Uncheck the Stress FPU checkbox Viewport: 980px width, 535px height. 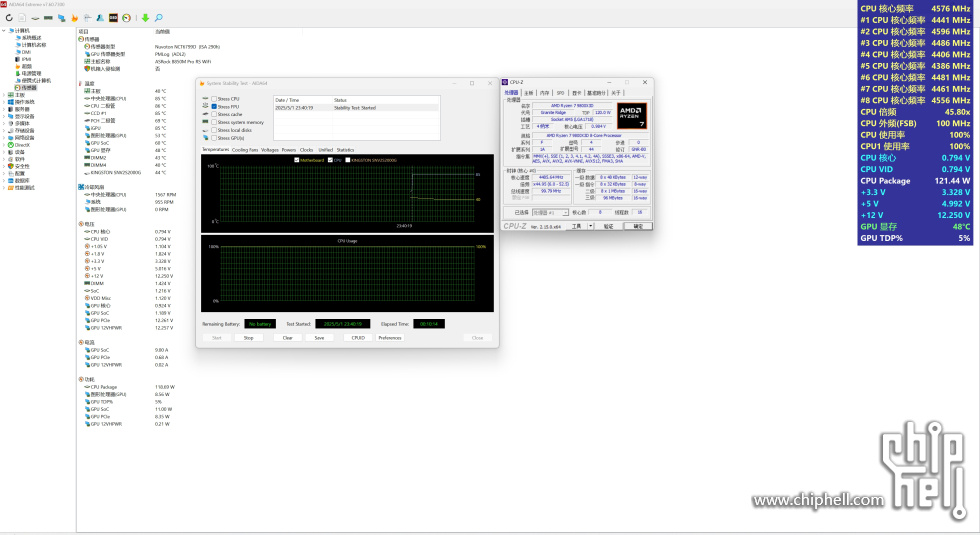tap(214, 107)
